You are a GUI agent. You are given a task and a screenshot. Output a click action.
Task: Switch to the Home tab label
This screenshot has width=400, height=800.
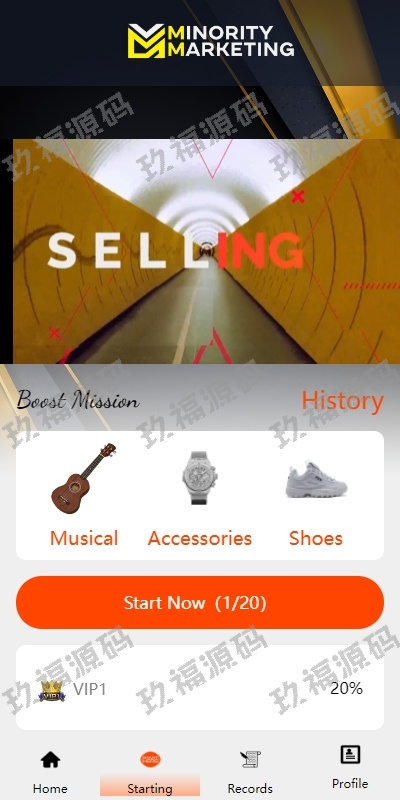coord(50,788)
